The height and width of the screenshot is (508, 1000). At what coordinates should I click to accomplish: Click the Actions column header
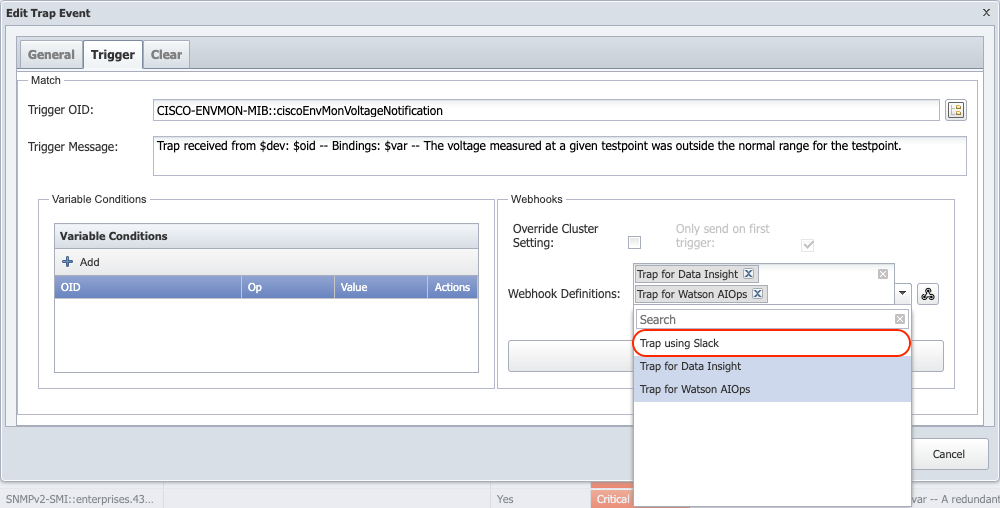452,287
